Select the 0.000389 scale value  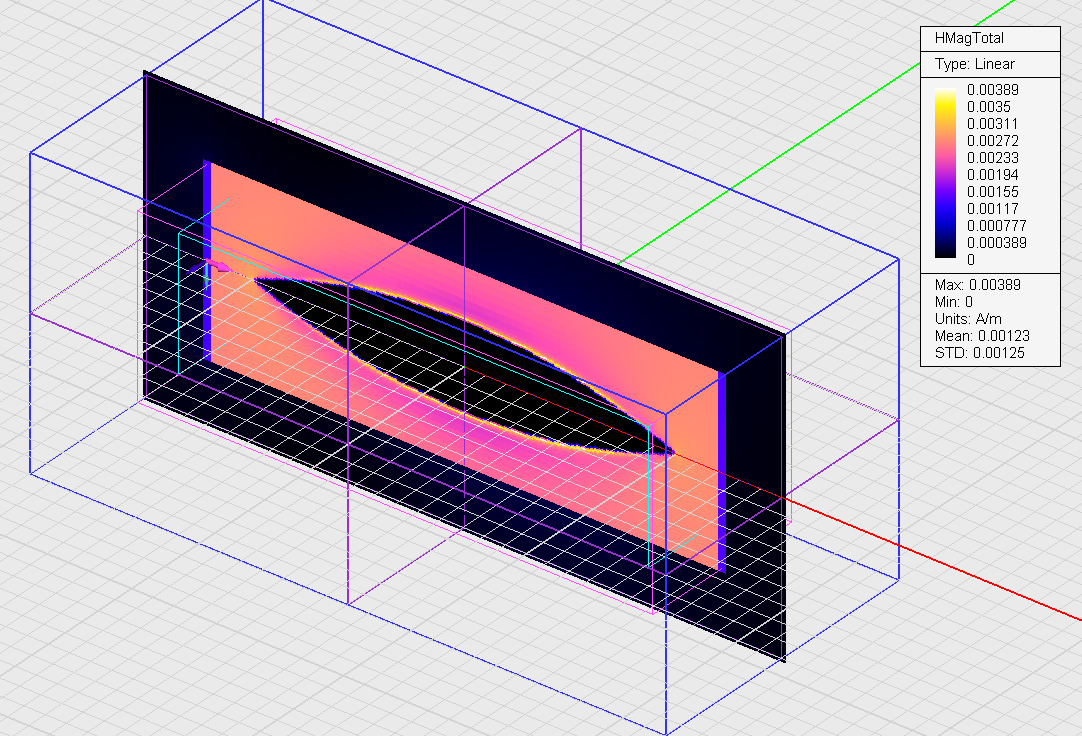pos(996,243)
